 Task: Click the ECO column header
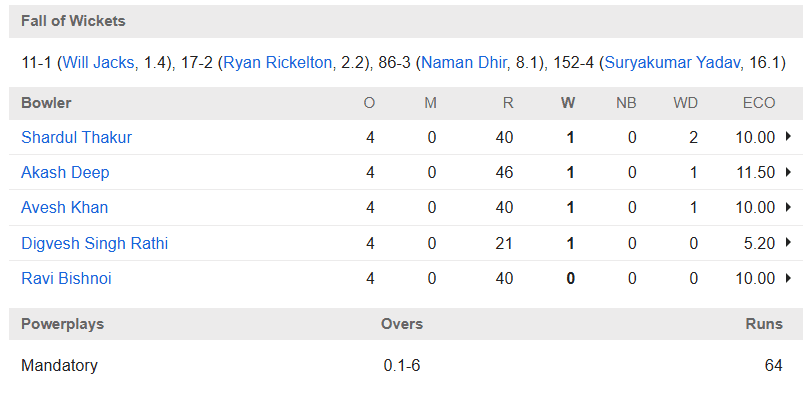click(x=759, y=103)
